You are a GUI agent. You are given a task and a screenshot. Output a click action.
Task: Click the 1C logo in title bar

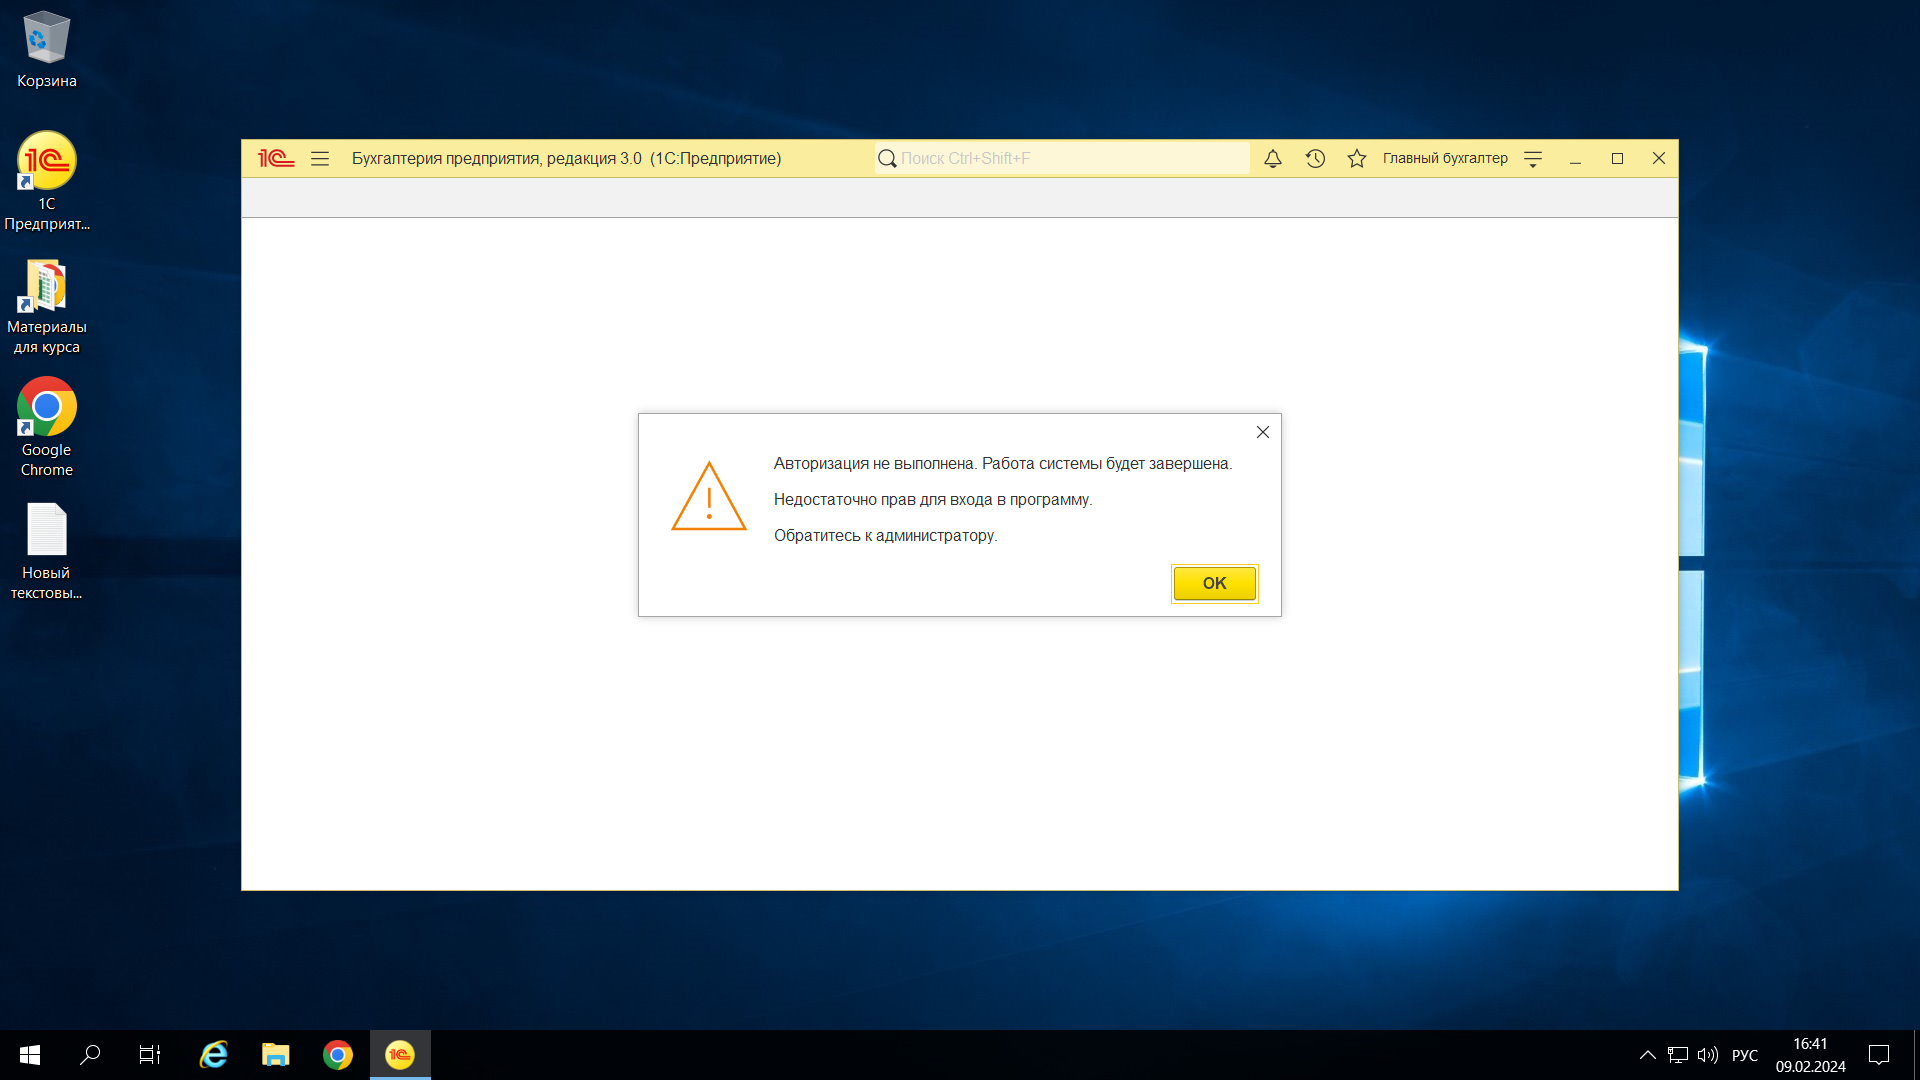click(x=276, y=159)
